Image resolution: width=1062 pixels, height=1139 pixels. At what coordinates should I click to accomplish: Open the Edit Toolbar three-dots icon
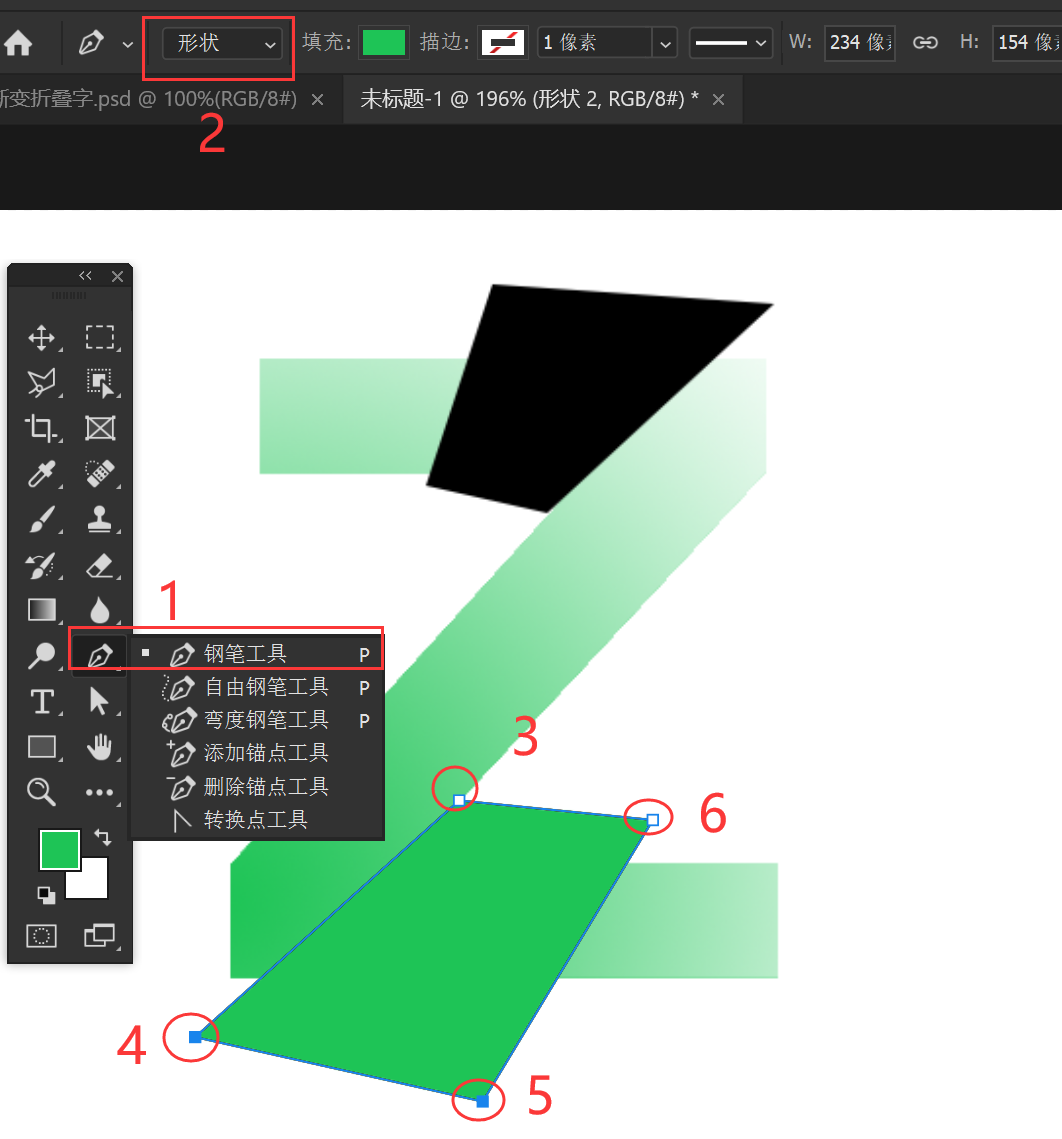point(100,793)
